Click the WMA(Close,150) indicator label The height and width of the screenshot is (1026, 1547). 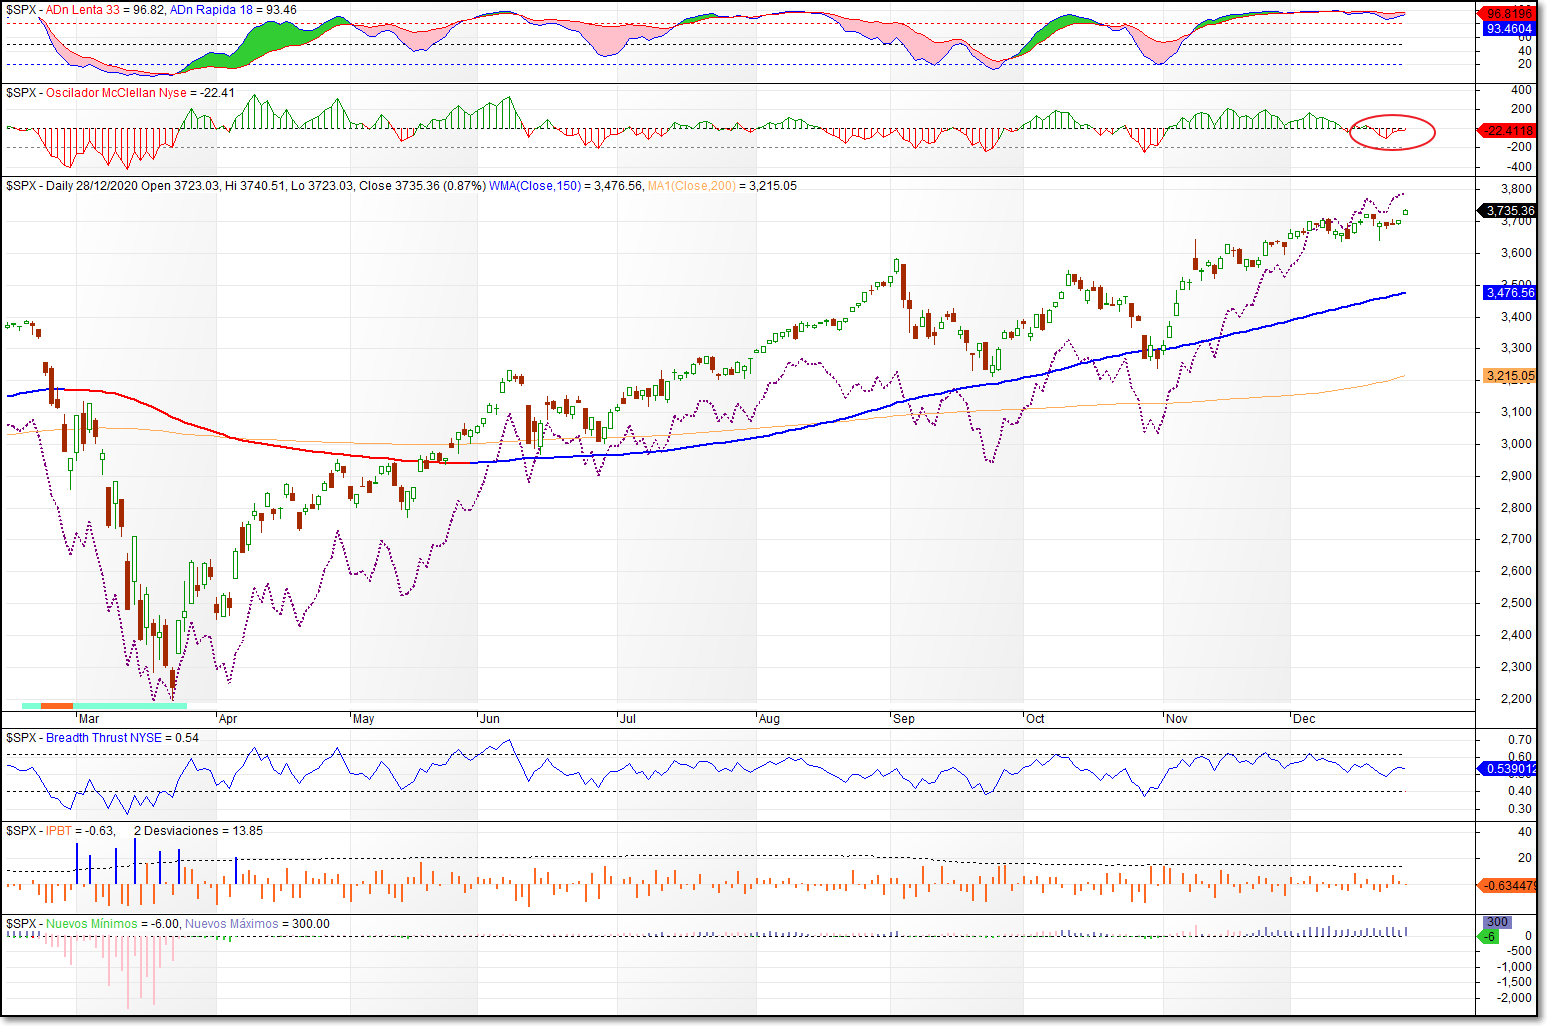tap(534, 186)
